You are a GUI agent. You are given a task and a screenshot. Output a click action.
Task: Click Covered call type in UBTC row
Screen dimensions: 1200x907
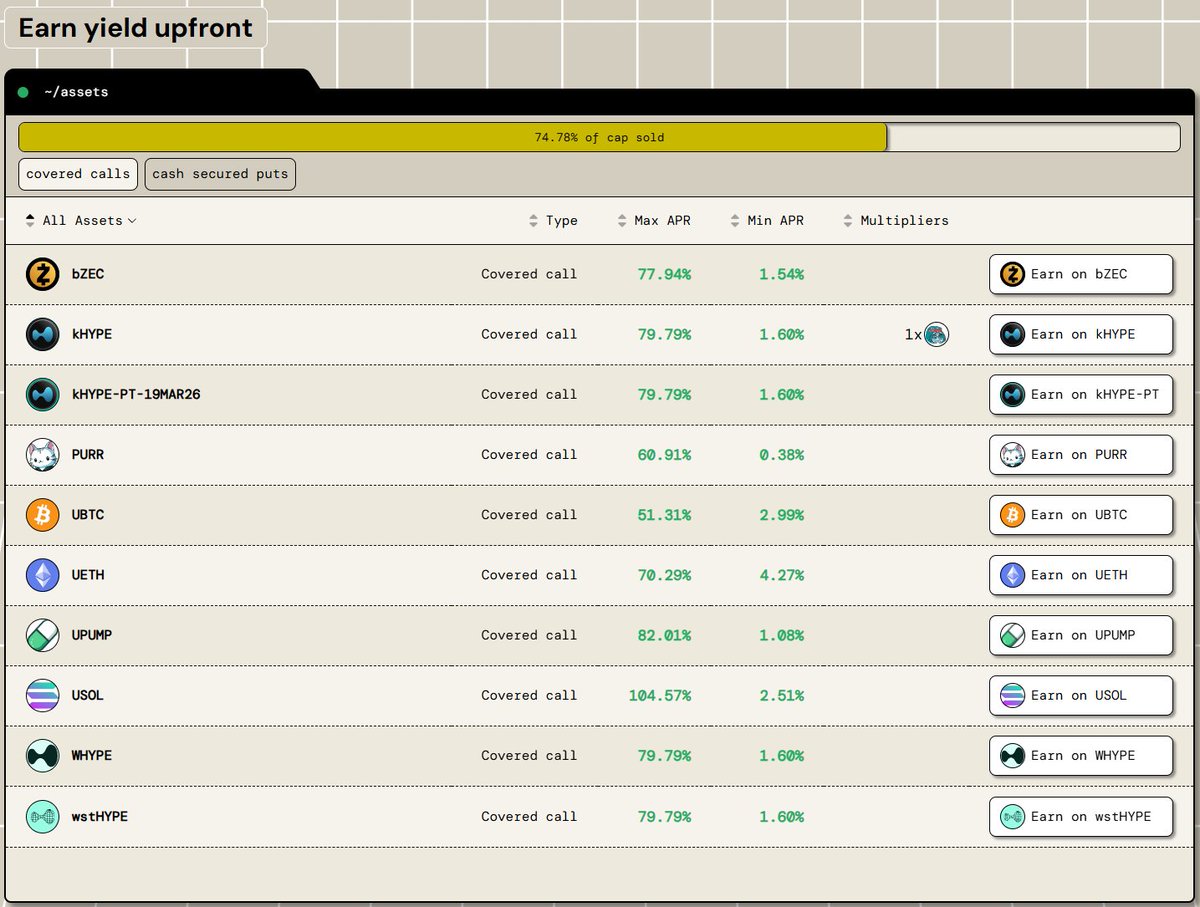coord(529,515)
